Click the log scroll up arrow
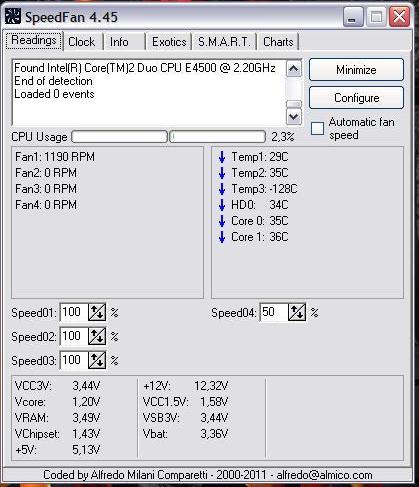The width and height of the screenshot is (419, 487). [x=294, y=69]
